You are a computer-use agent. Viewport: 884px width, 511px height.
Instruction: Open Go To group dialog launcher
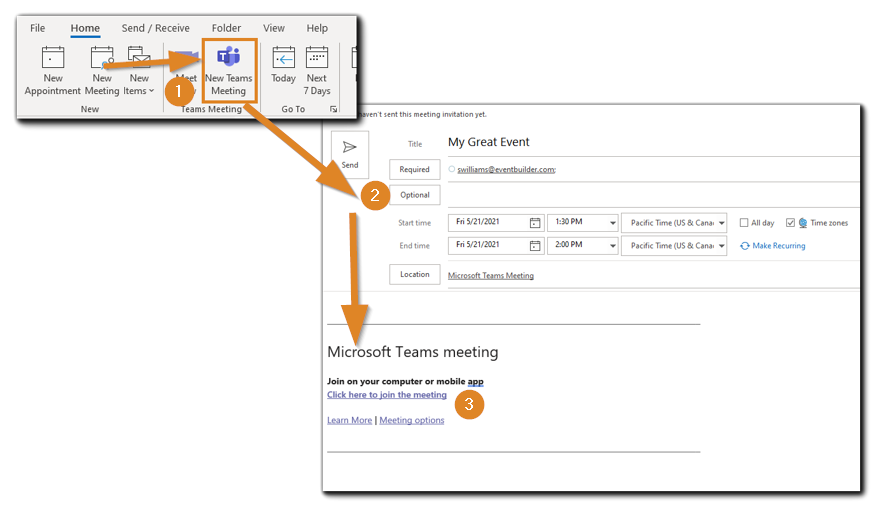334,109
